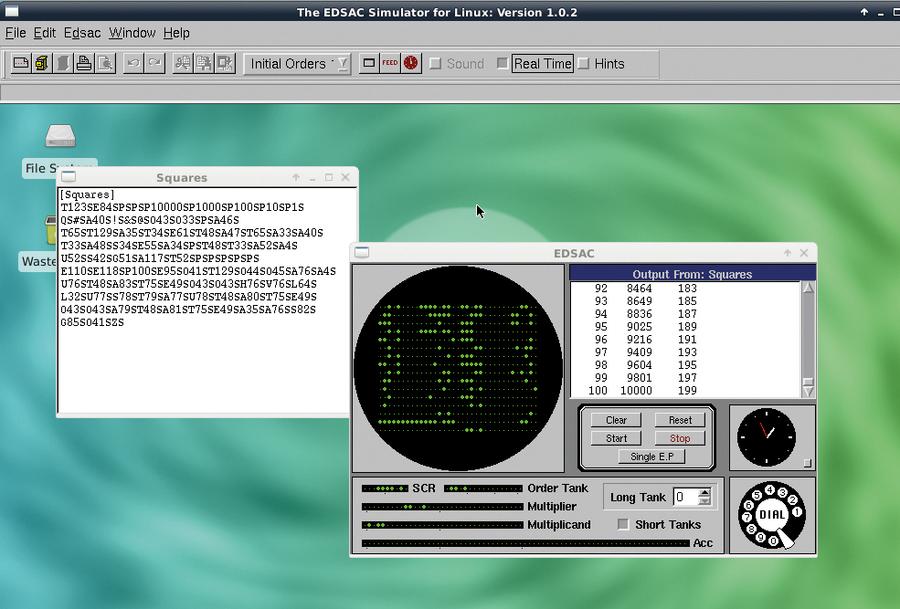Click the SCR register display bar
The width and height of the screenshot is (900, 609).
tap(385, 488)
